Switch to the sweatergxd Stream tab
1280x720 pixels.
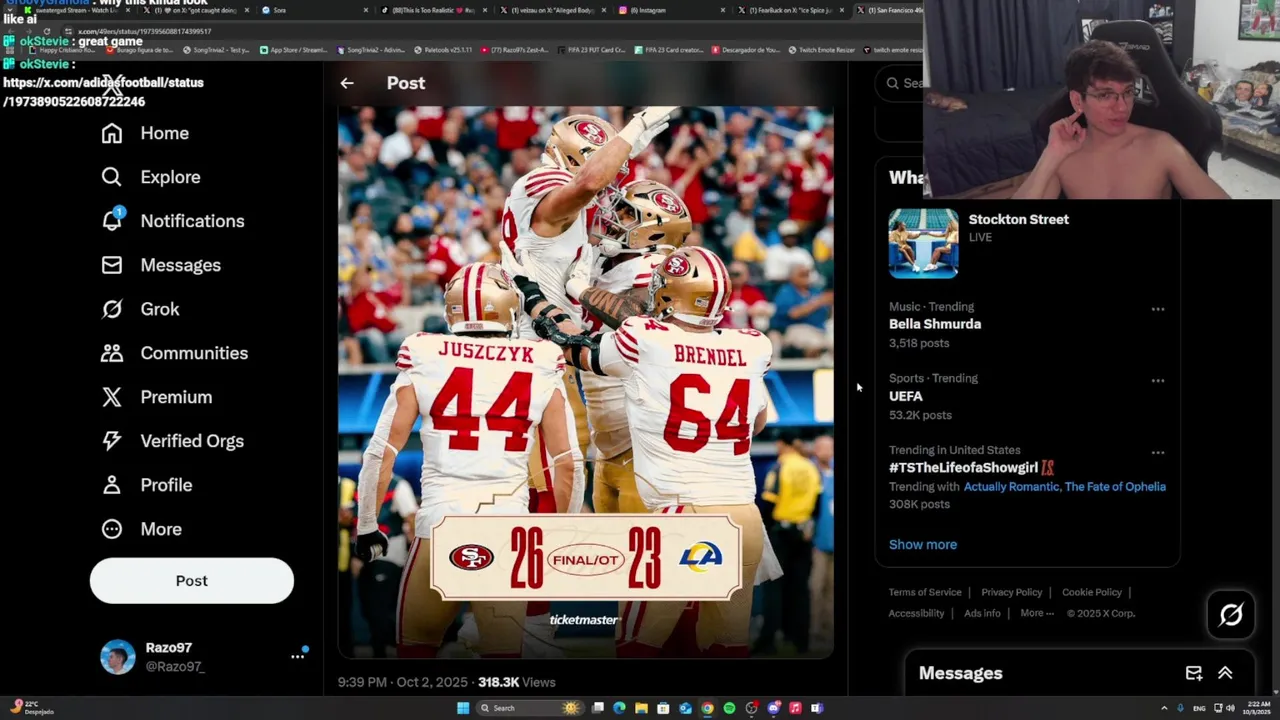pyautogui.click(x=75, y=10)
